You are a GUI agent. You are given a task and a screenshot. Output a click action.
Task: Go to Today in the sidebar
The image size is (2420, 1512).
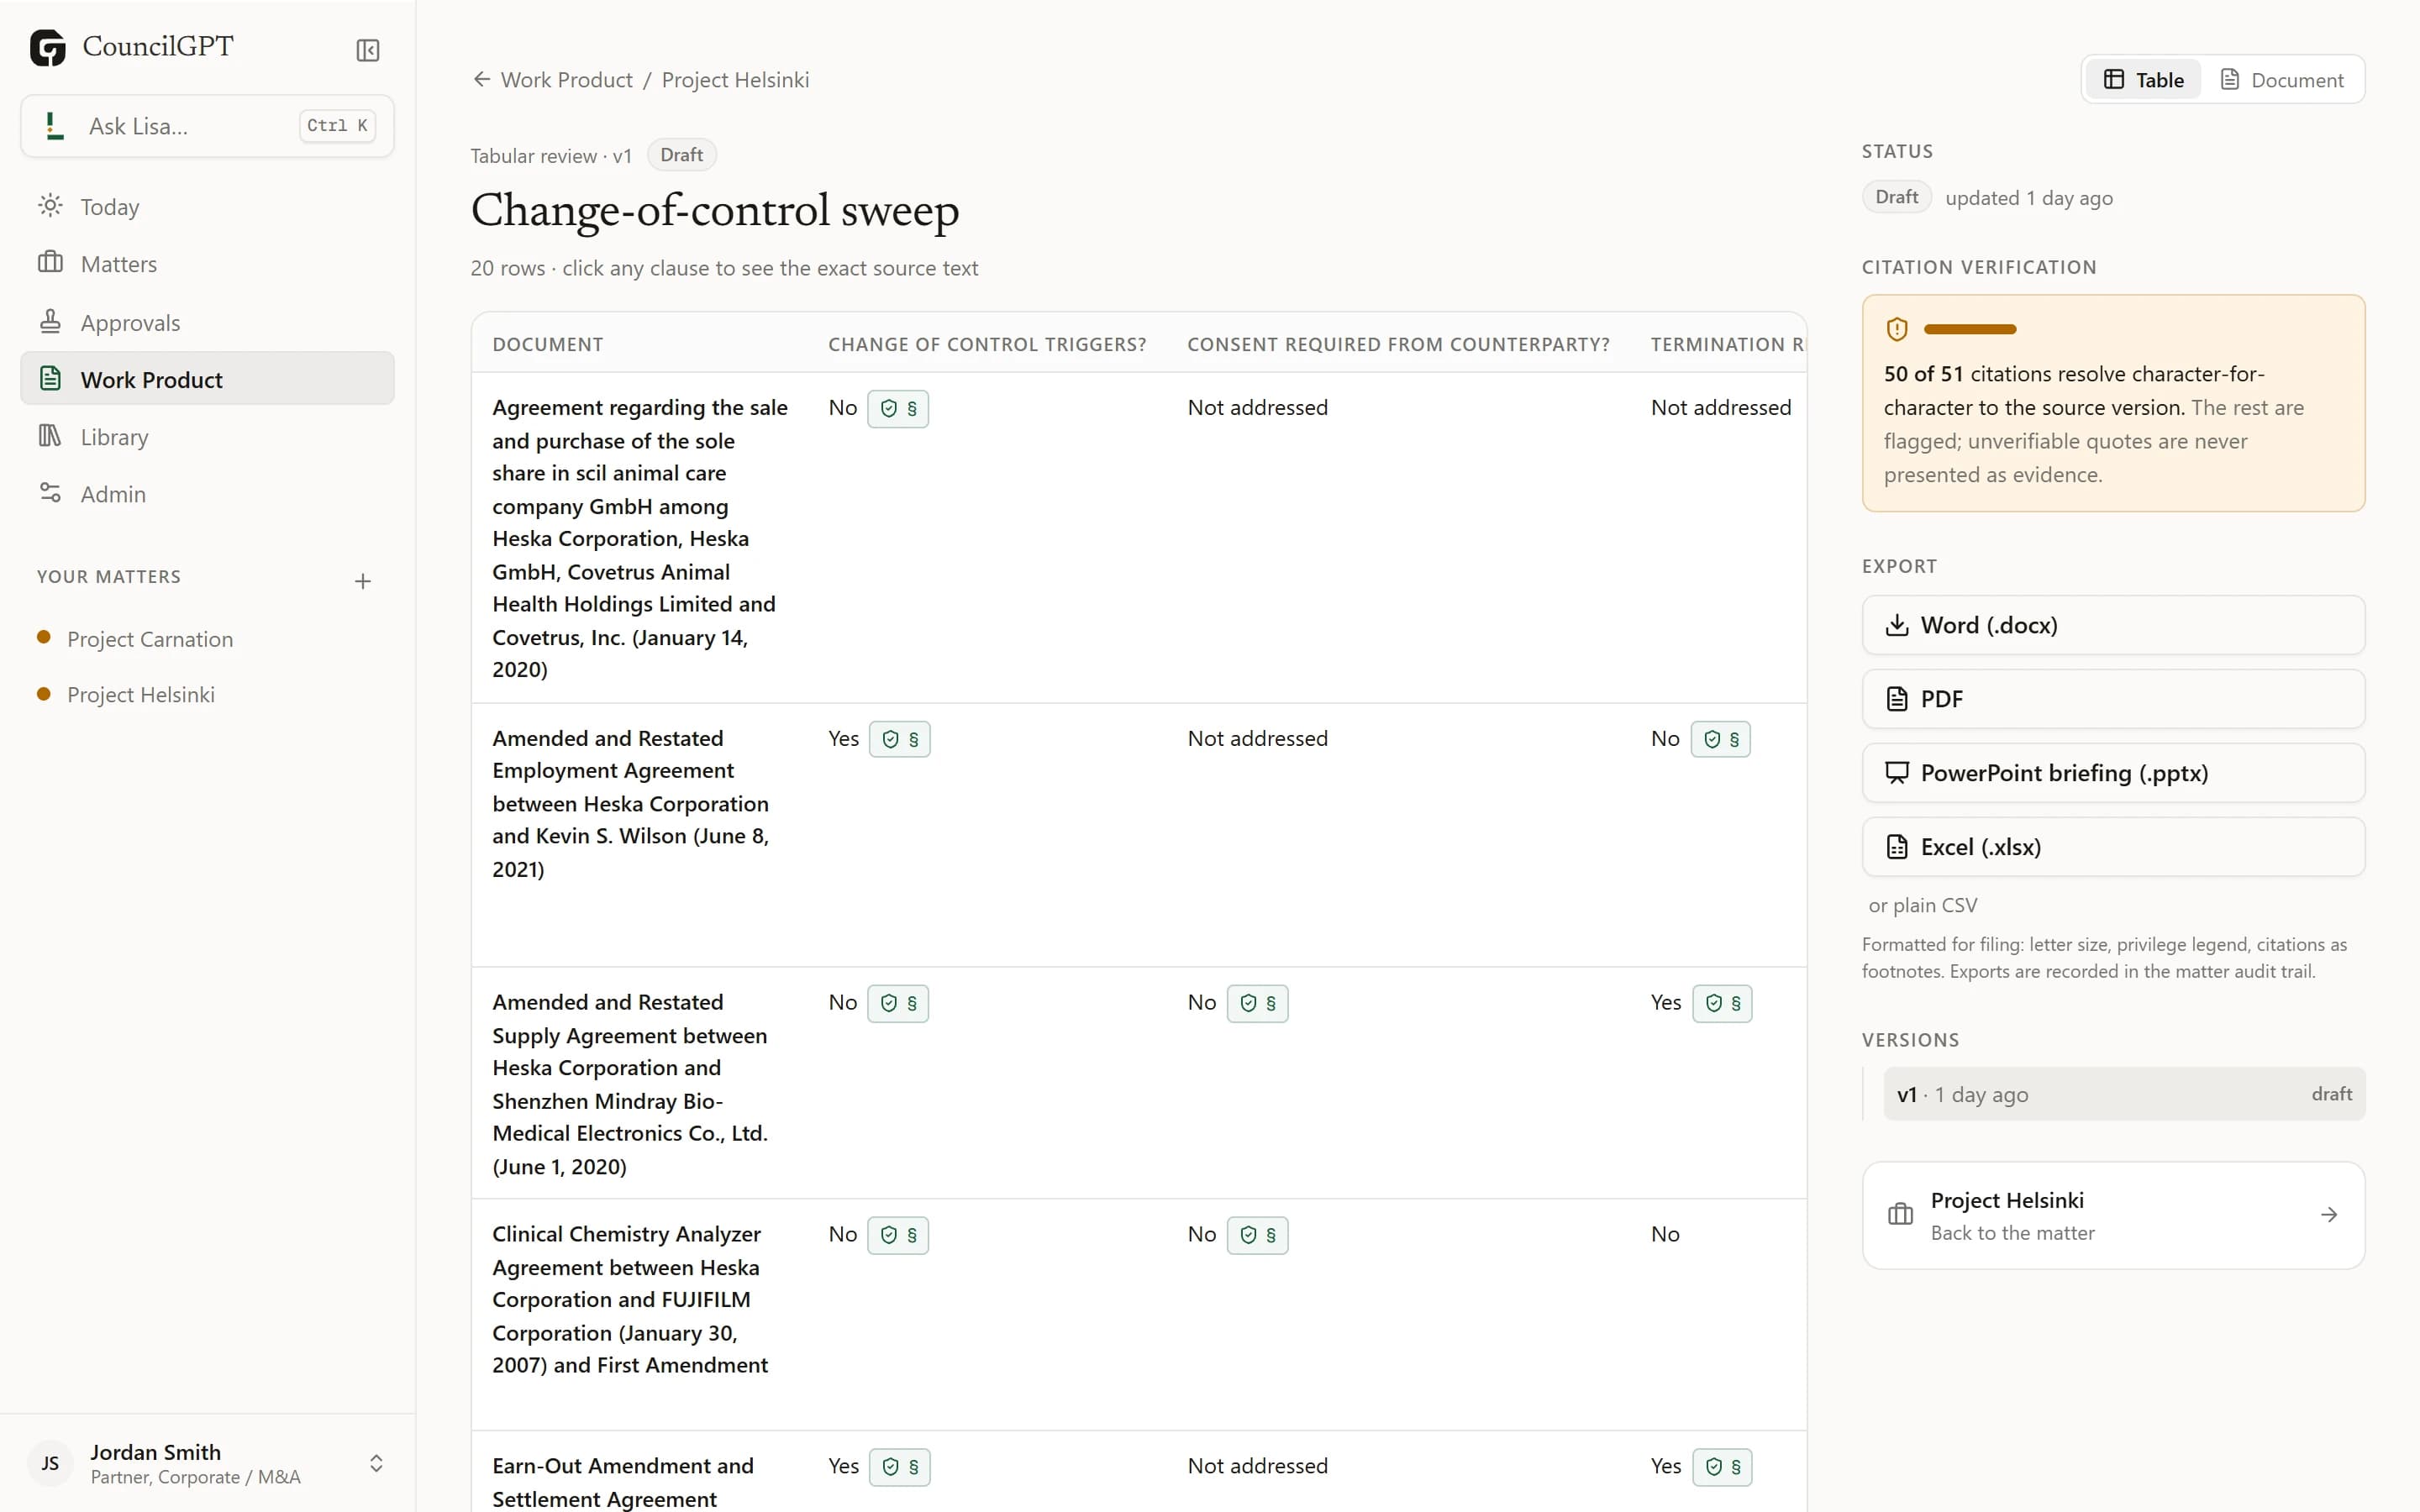(207, 207)
